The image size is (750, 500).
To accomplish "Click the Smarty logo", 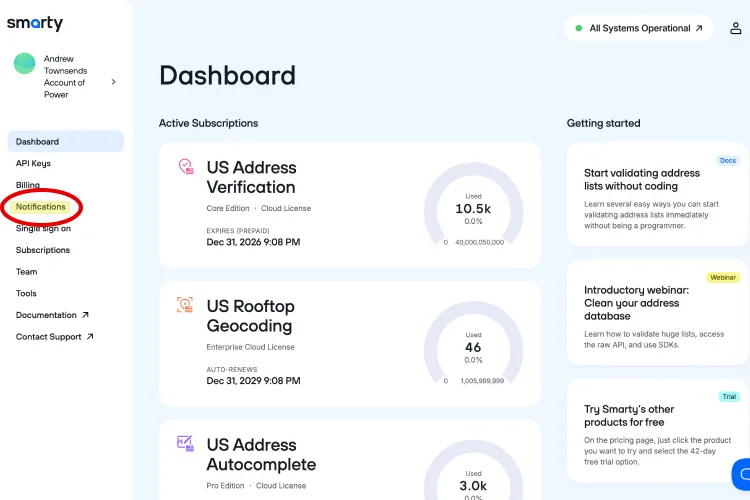I will (35, 23).
